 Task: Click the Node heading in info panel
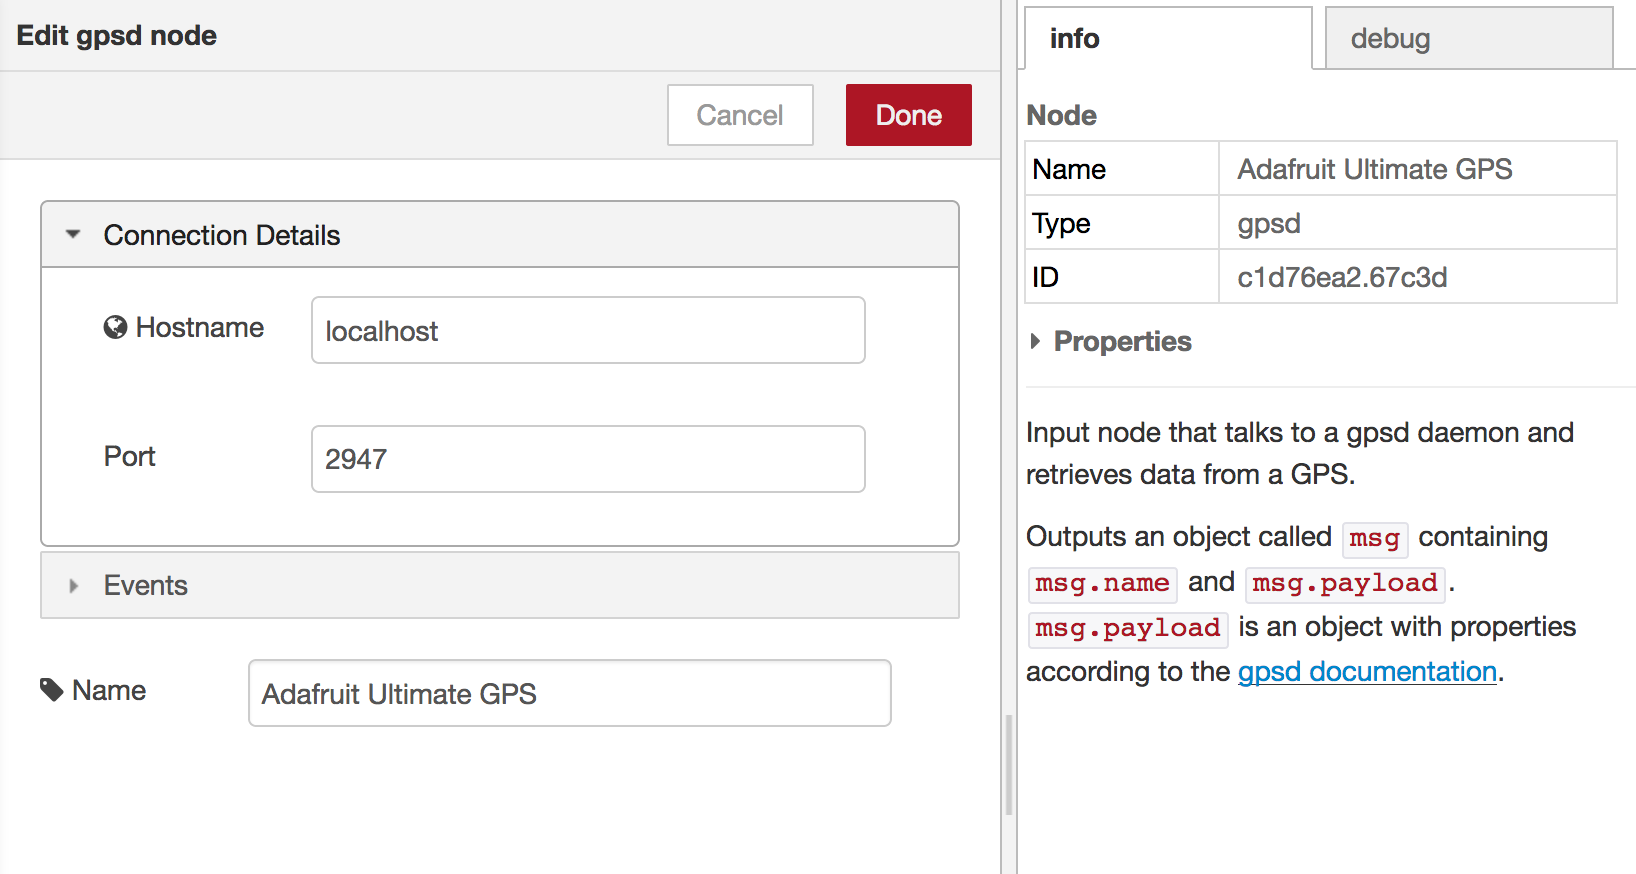(1062, 115)
